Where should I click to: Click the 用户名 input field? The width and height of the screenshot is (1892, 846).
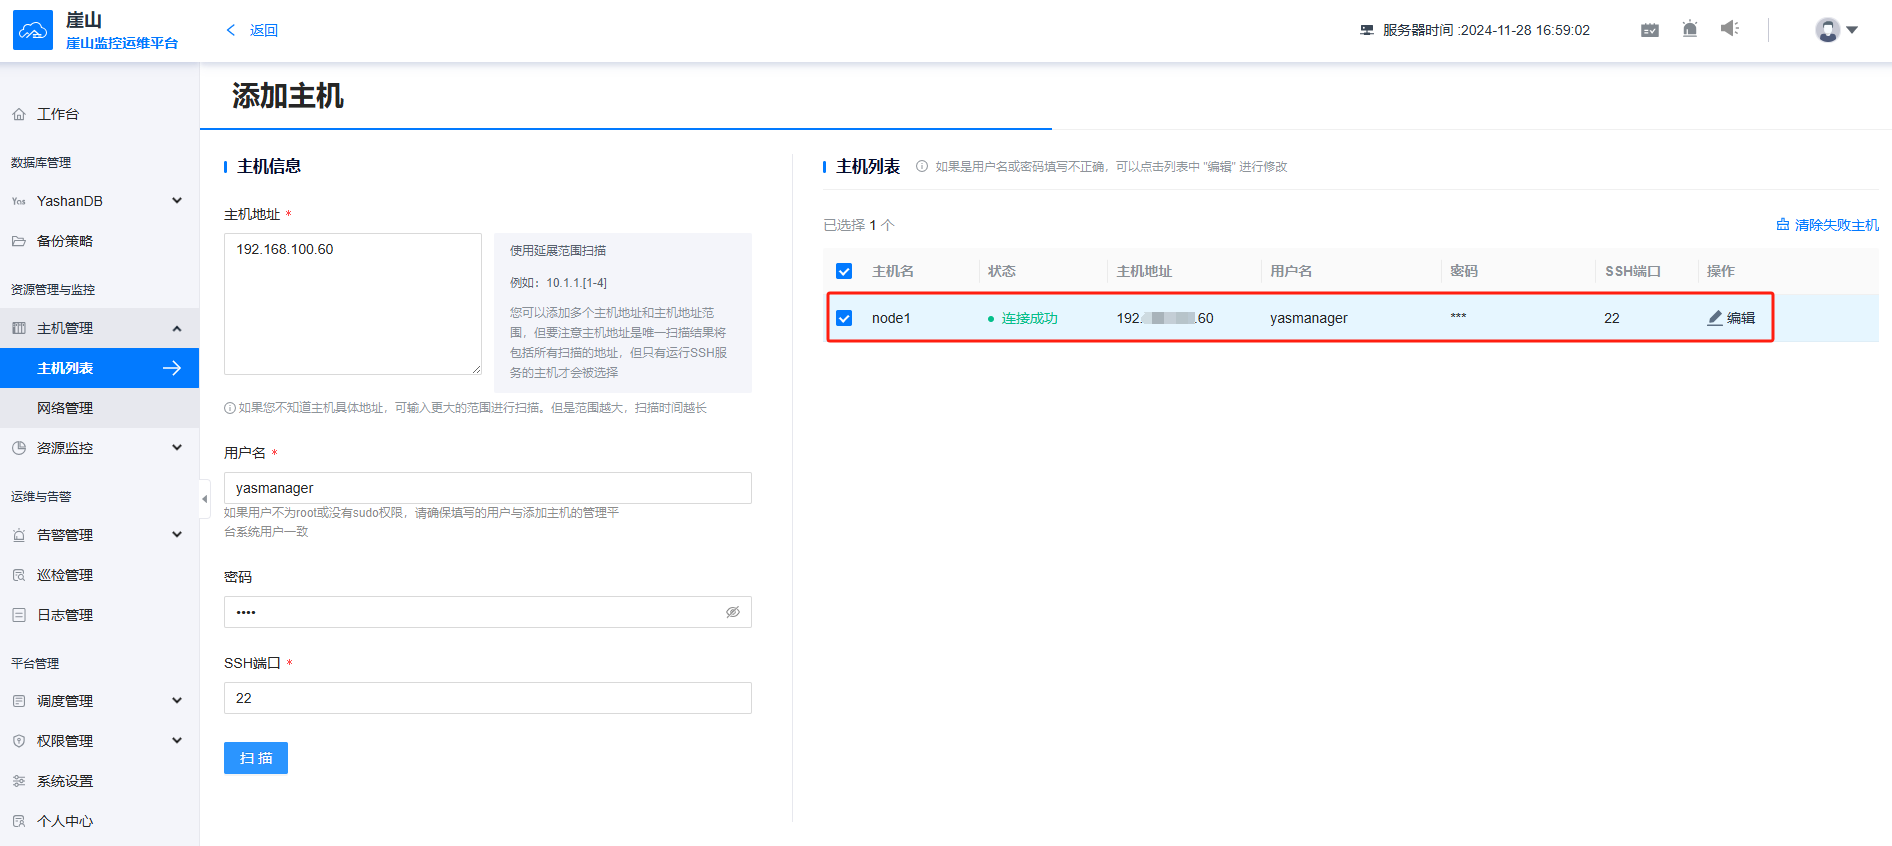(488, 488)
